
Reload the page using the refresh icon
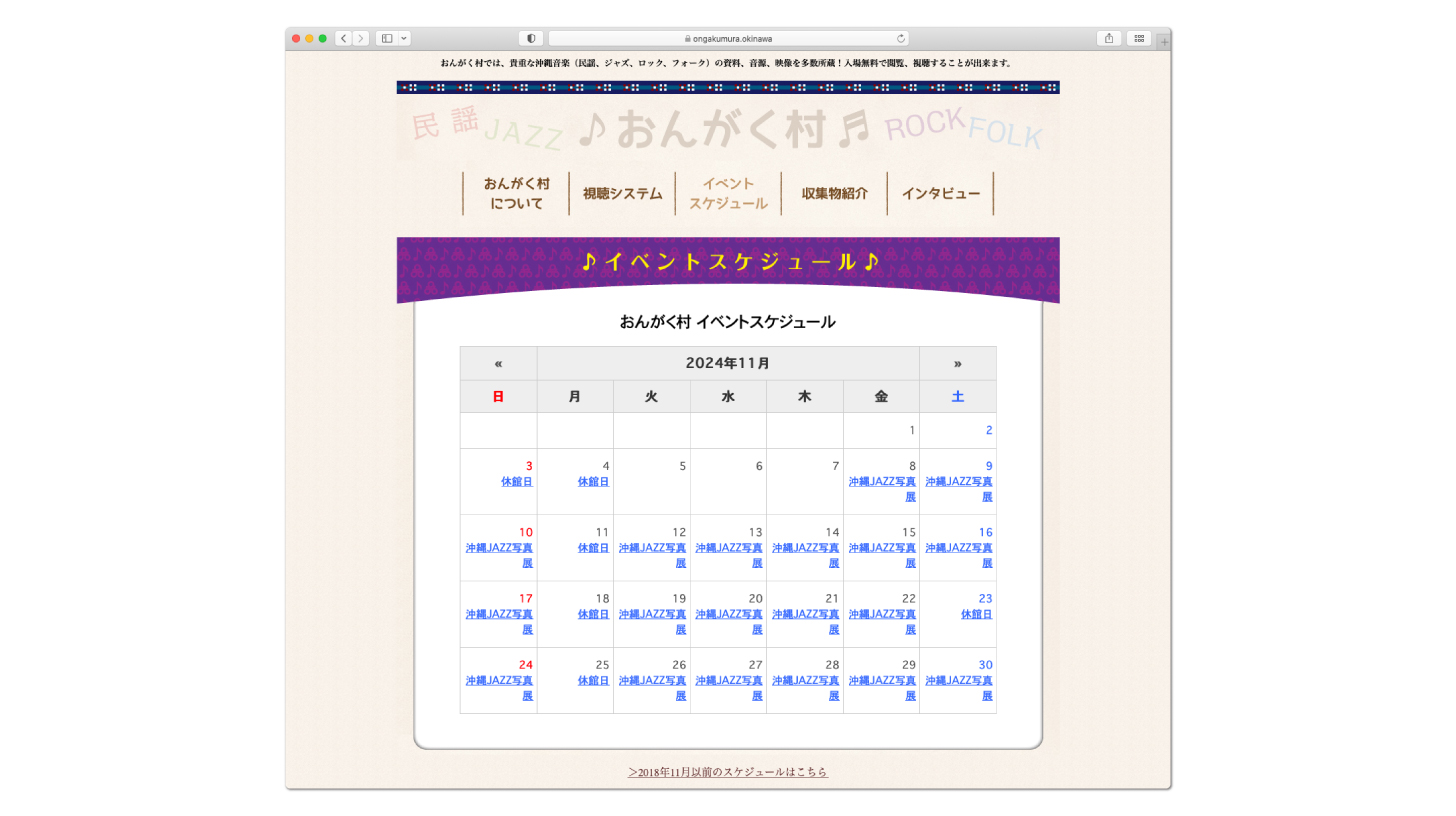(900, 39)
